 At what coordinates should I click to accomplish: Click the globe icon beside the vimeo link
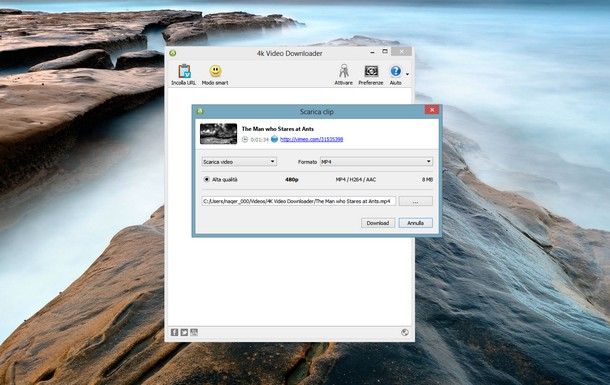click(274, 139)
